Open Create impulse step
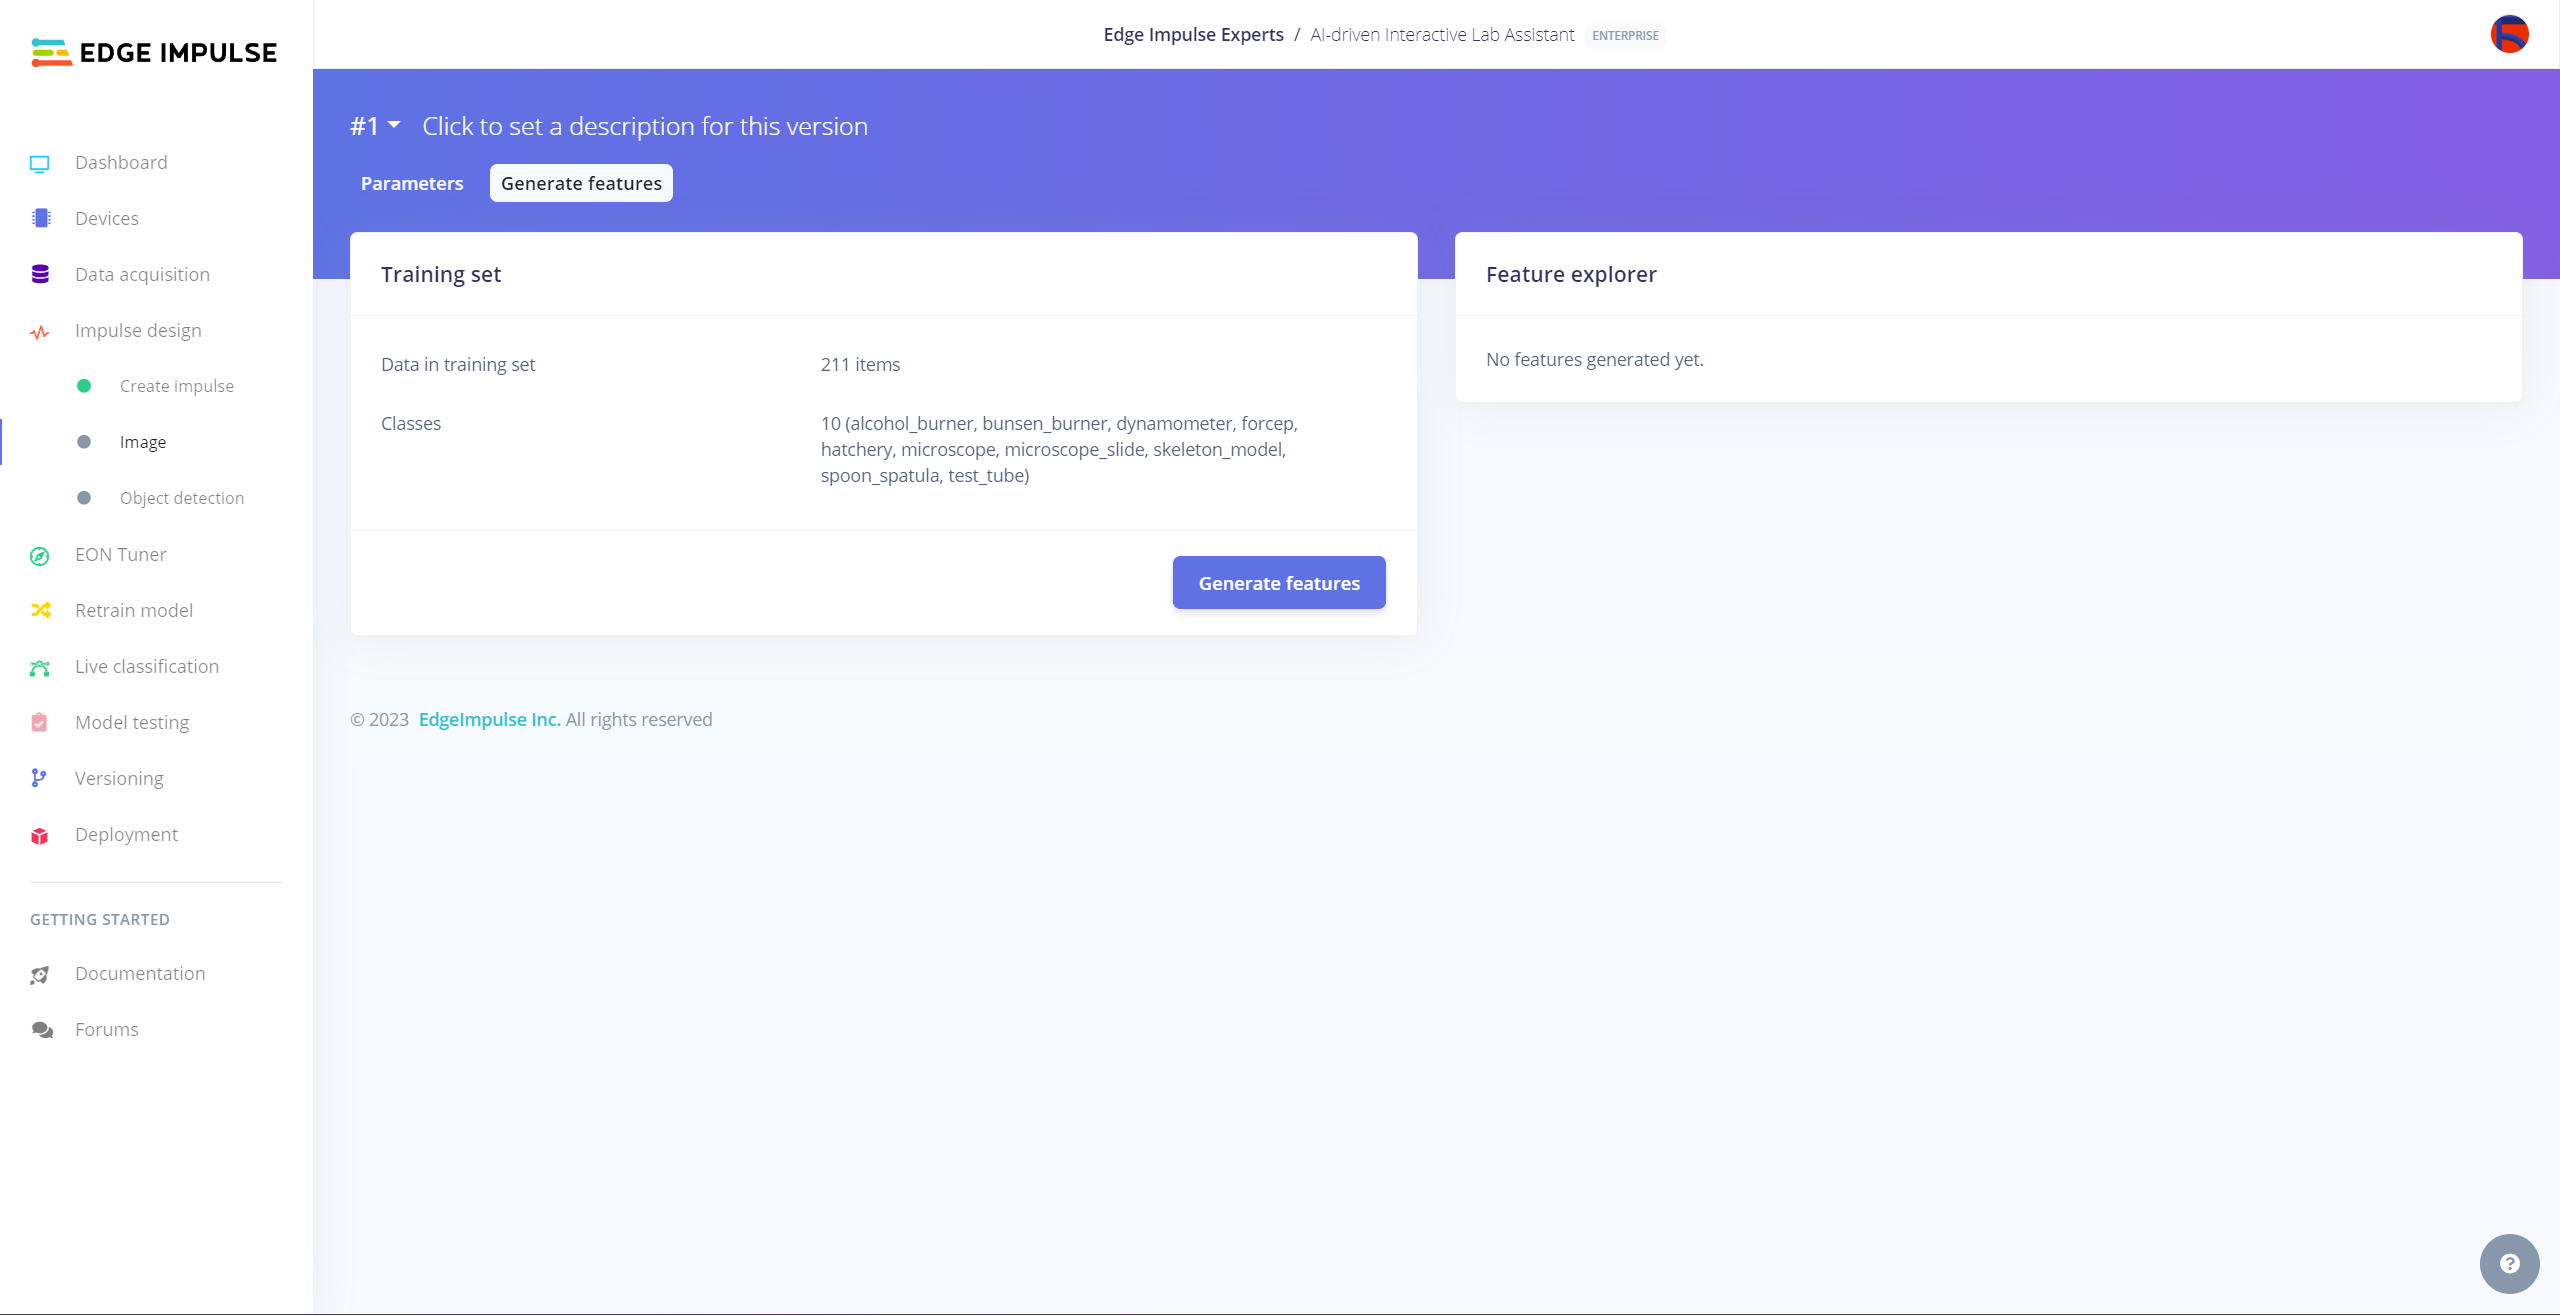 click(x=177, y=386)
